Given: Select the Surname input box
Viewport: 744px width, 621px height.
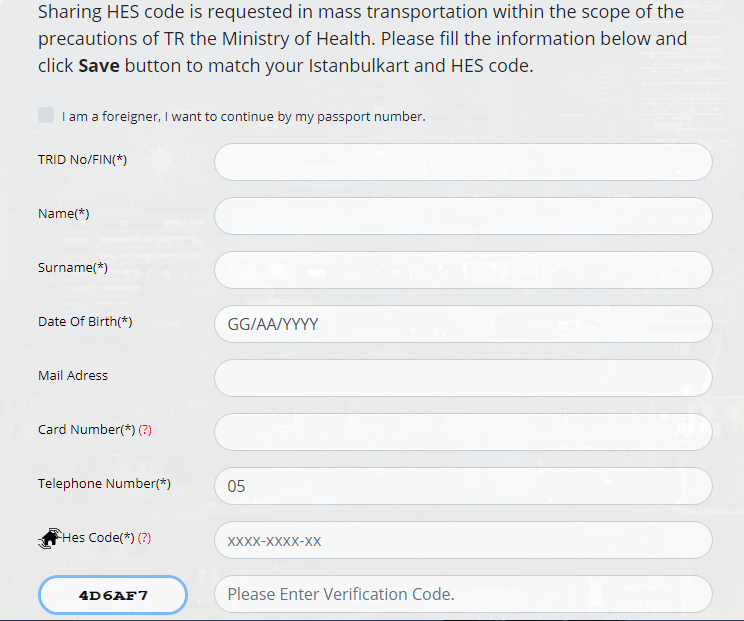Looking at the screenshot, I should point(463,270).
